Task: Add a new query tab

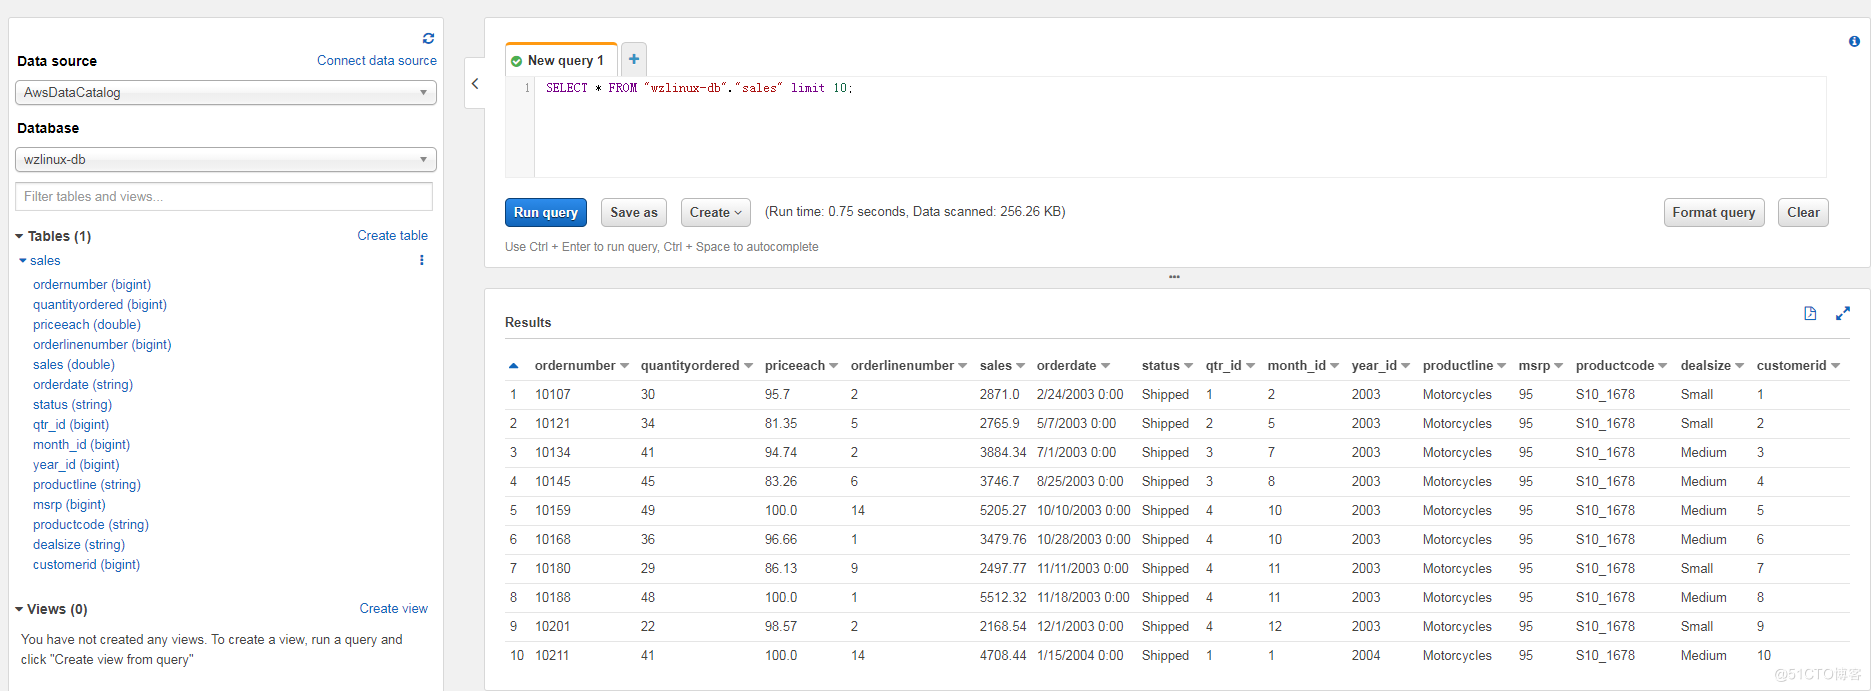Action: pyautogui.click(x=634, y=59)
